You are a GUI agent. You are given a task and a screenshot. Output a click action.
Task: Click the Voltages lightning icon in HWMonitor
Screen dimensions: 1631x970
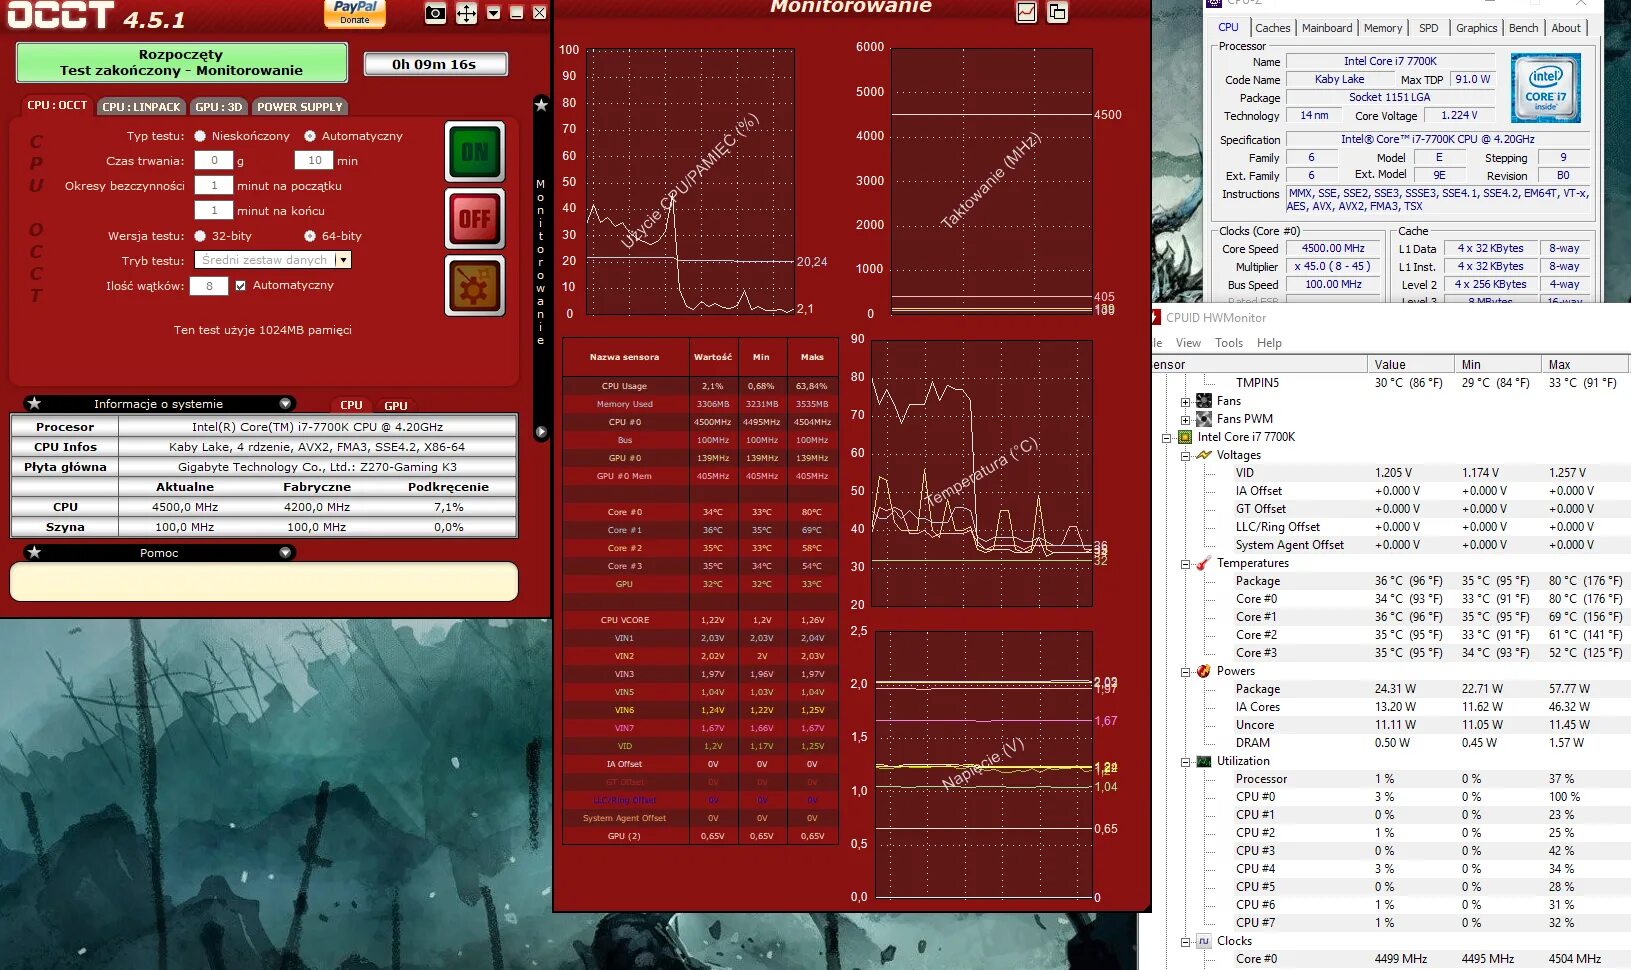click(x=1204, y=455)
